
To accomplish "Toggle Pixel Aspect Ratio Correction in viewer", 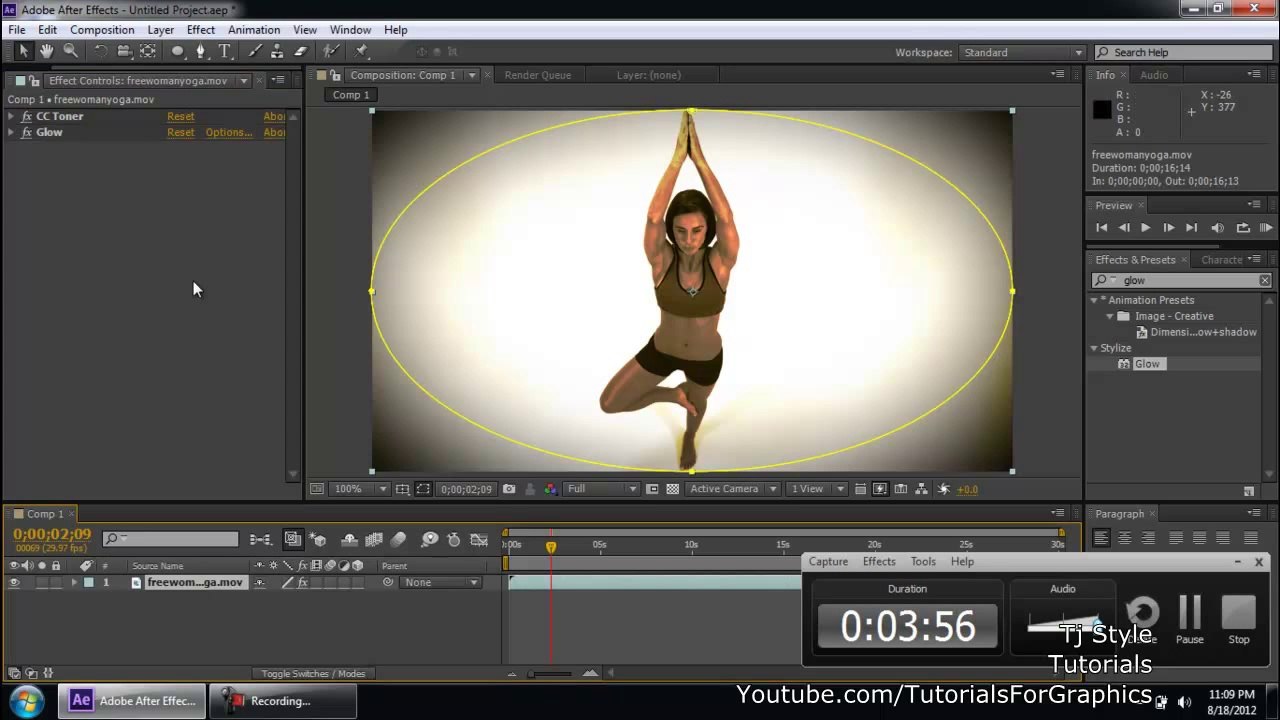I will click(860, 489).
